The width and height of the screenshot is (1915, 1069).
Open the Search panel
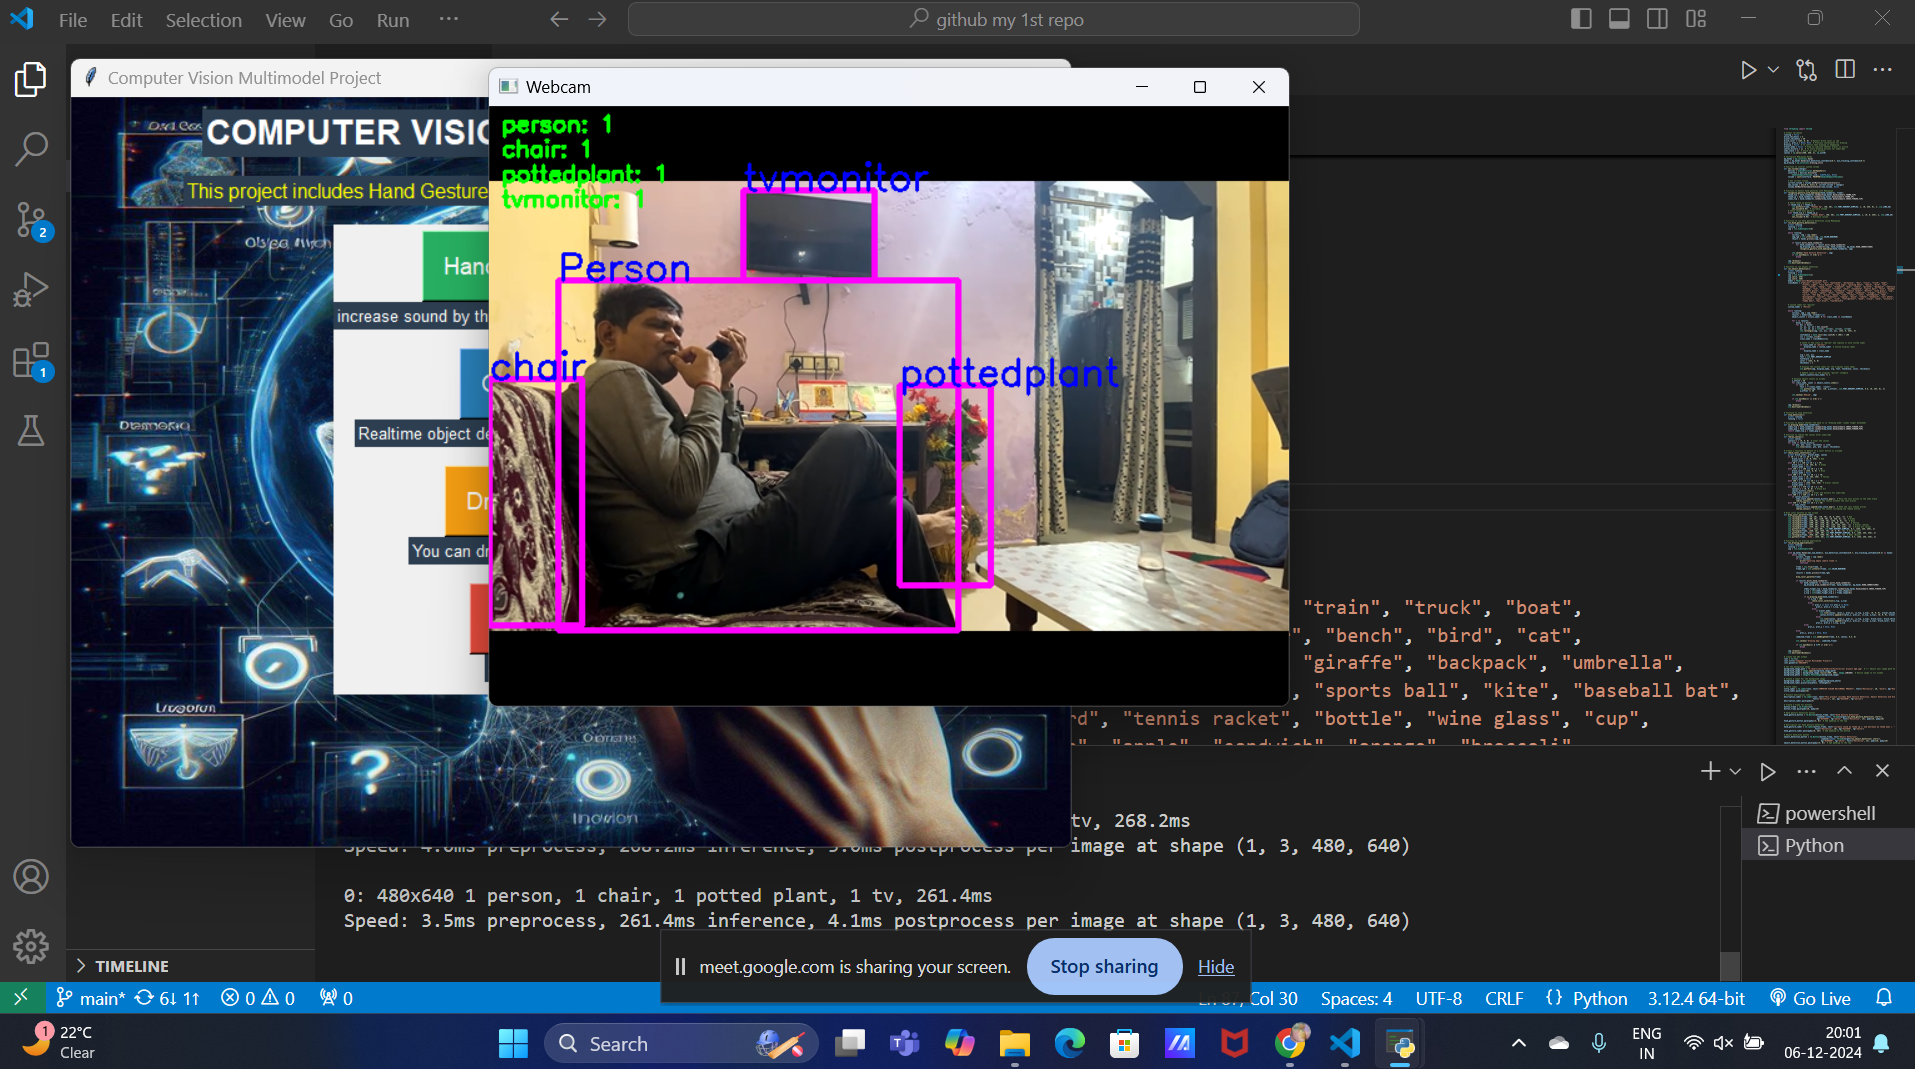click(x=31, y=148)
